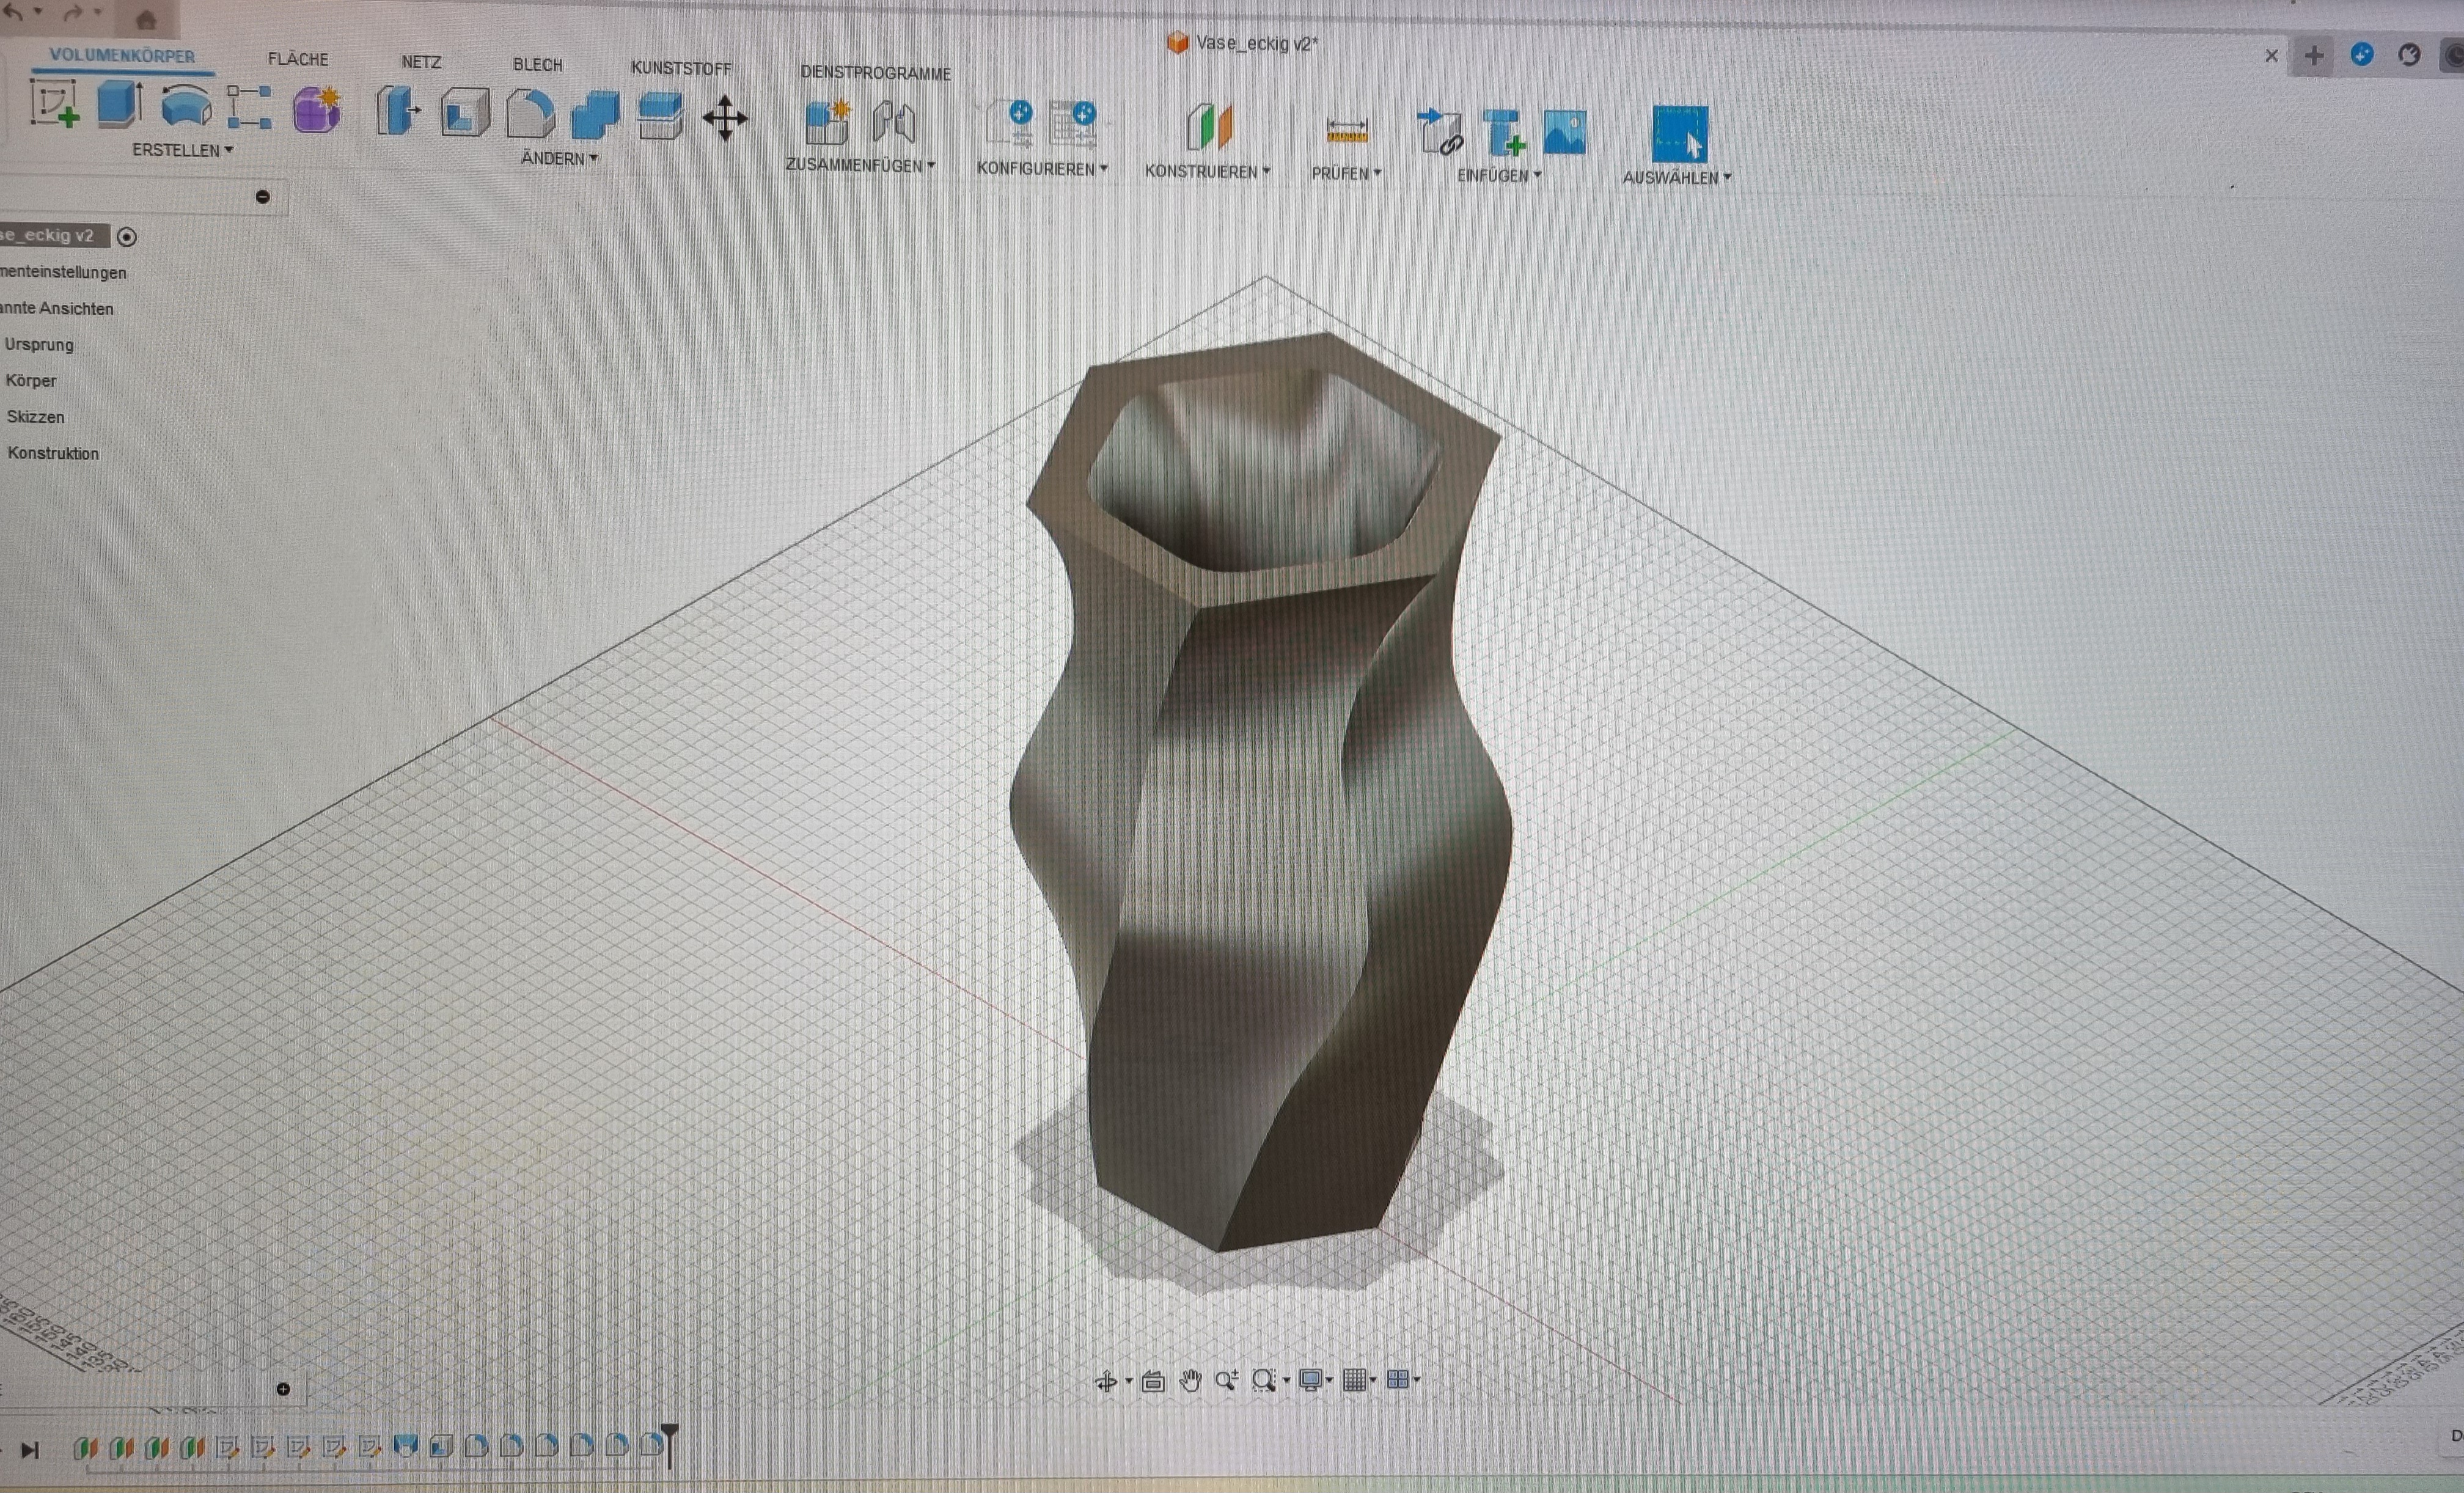Open the AUSWÄHLEN dropdown

point(1676,178)
